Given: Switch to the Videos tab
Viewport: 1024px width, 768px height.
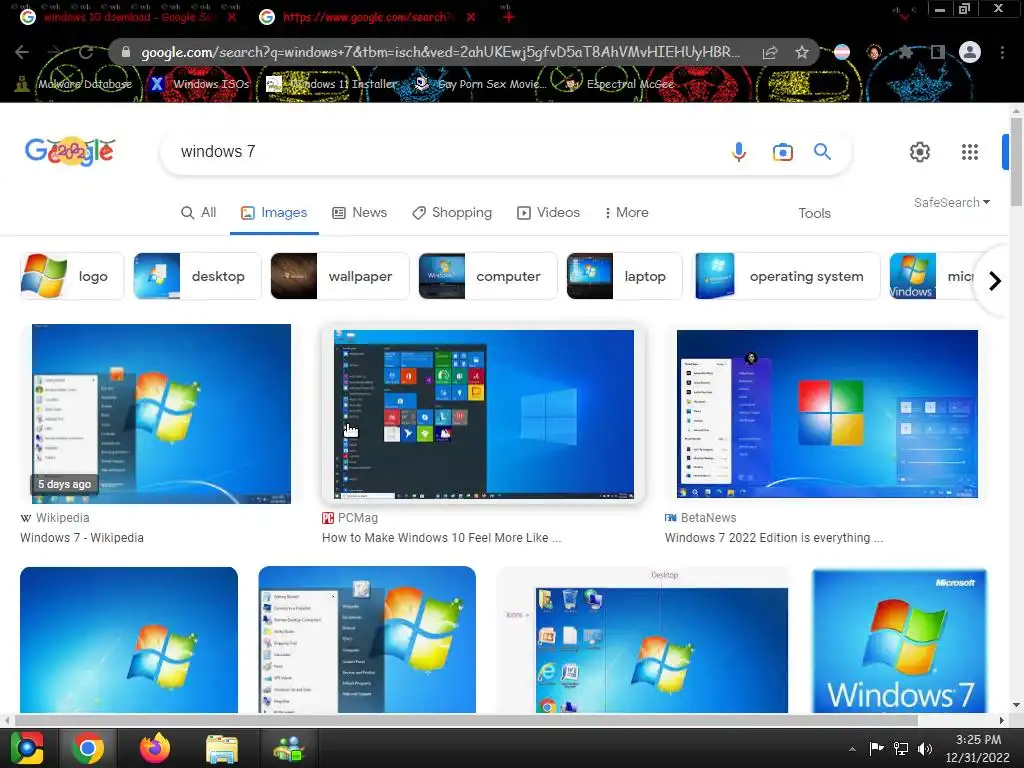Looking at the screenshot, I should [x=549, y=213].
